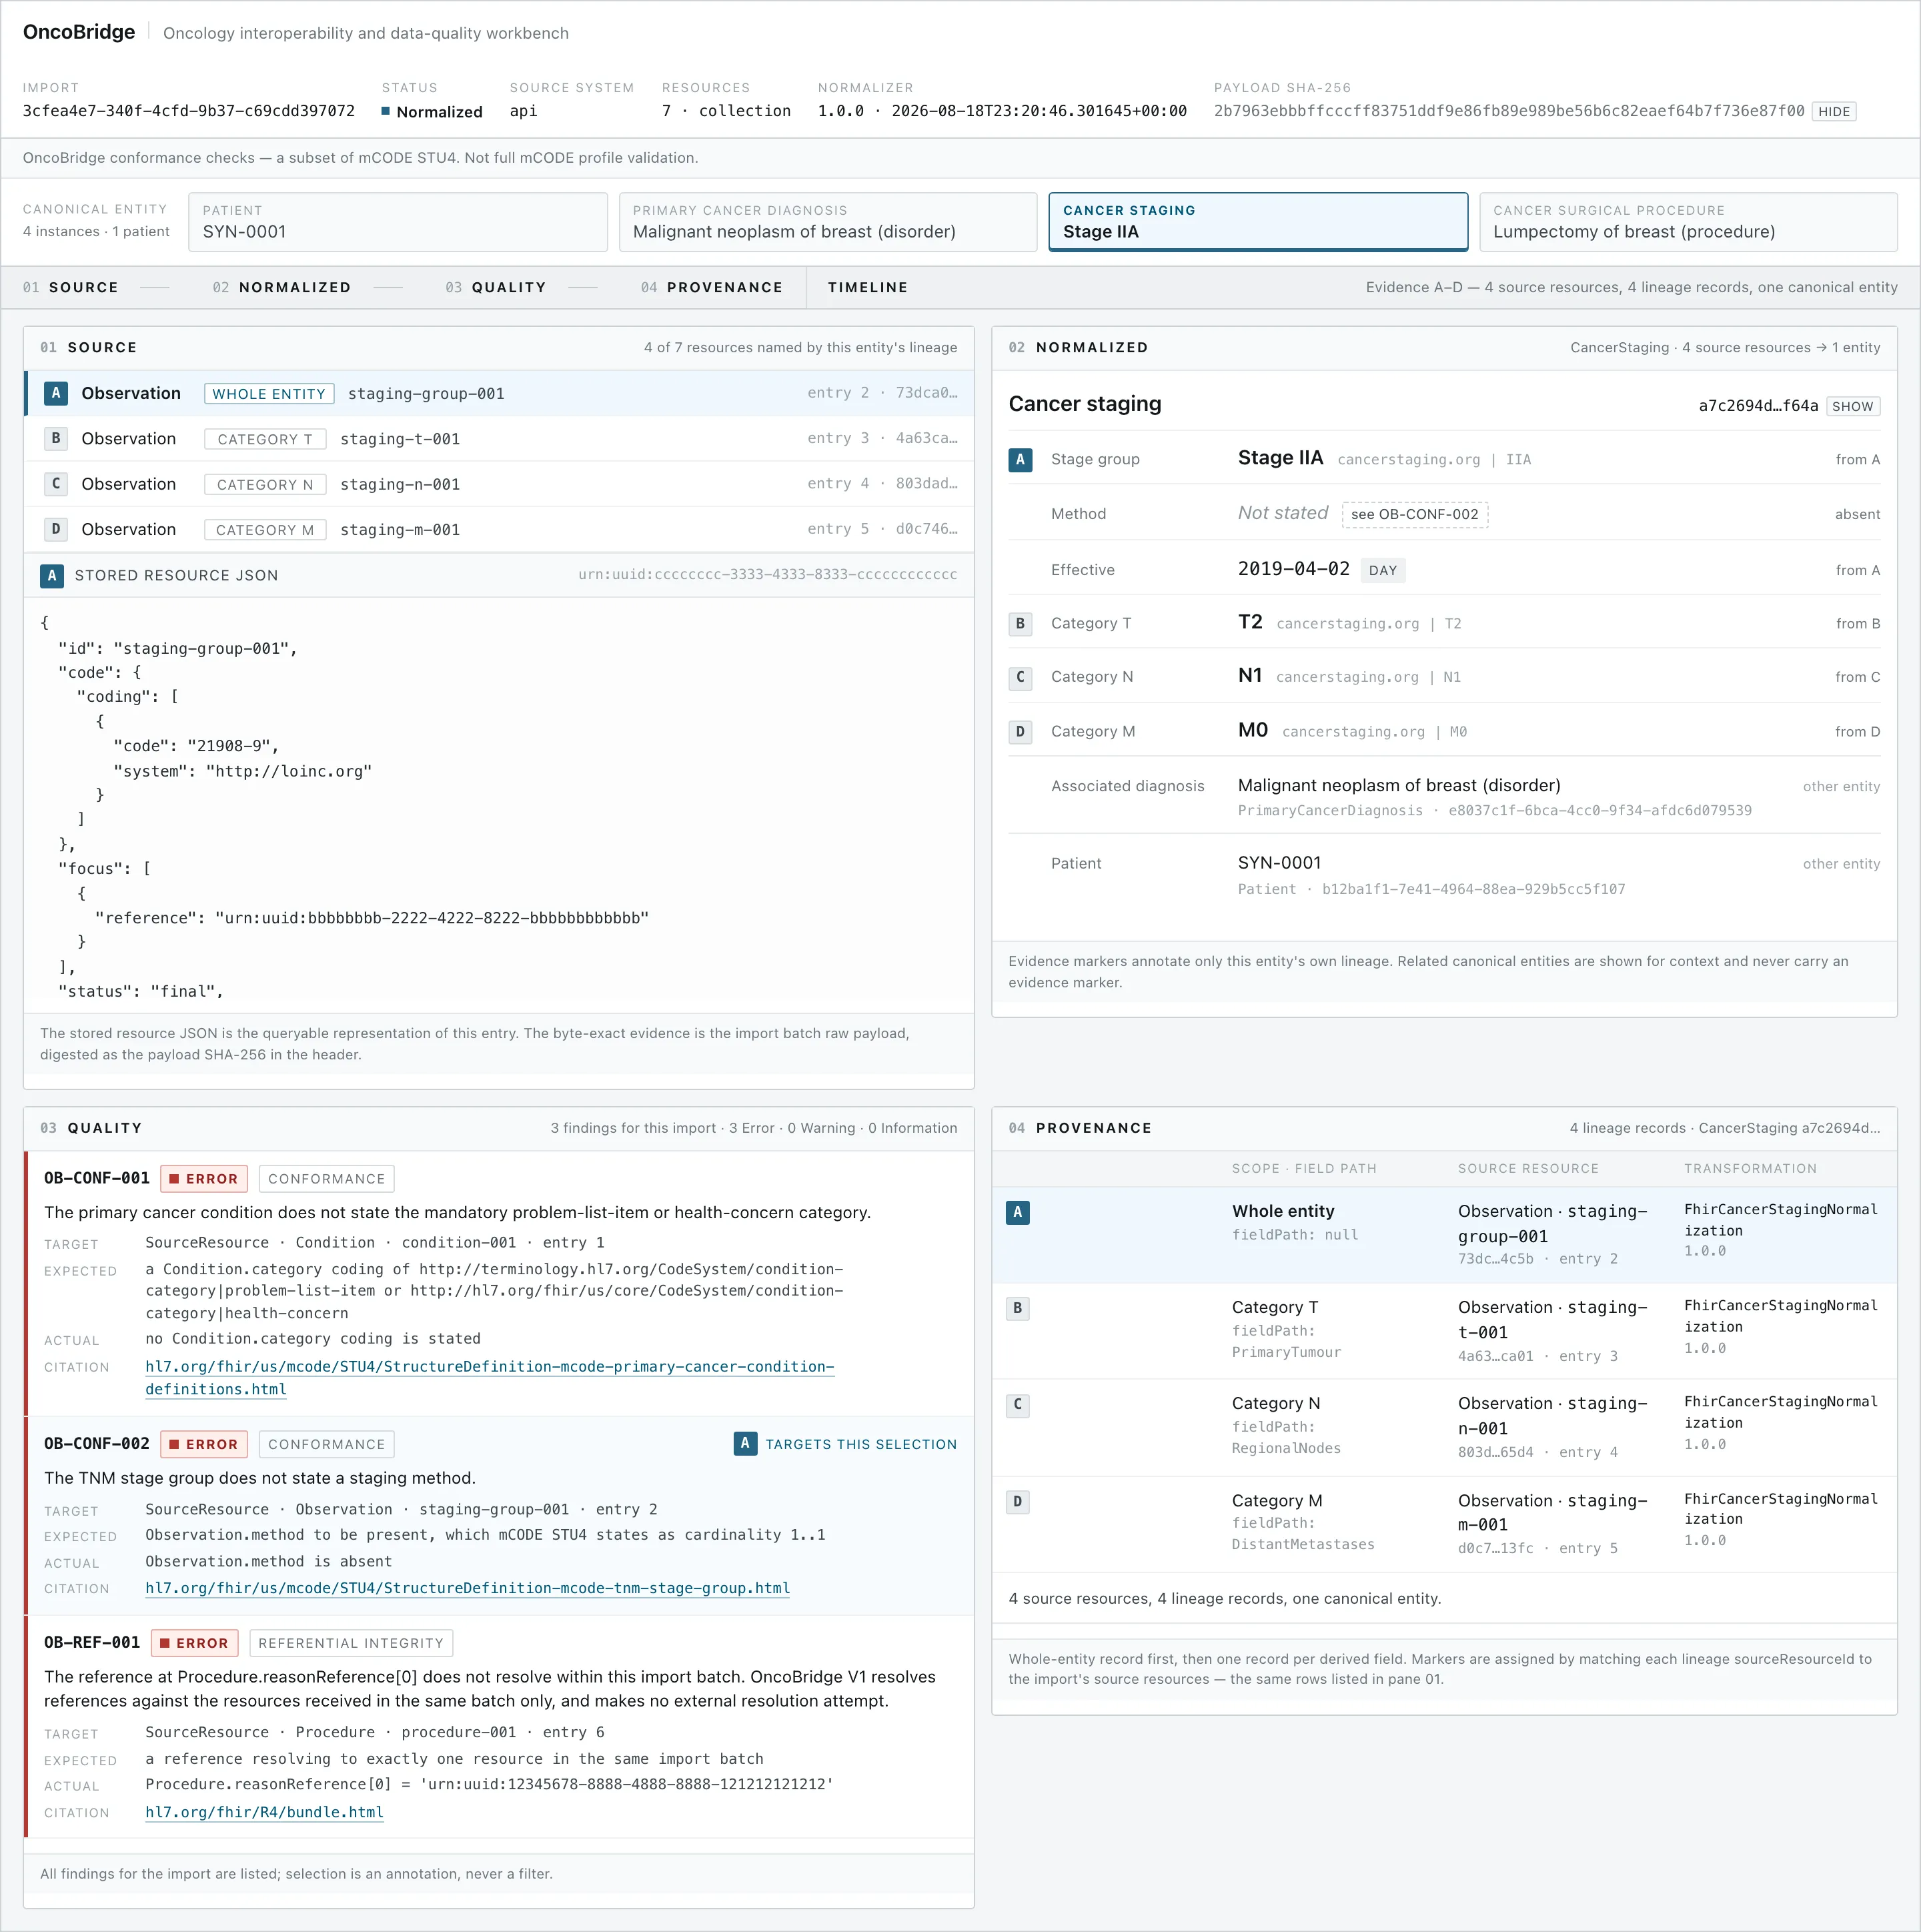Click the C marker on provenance Category N row

pos(1018,1404)
